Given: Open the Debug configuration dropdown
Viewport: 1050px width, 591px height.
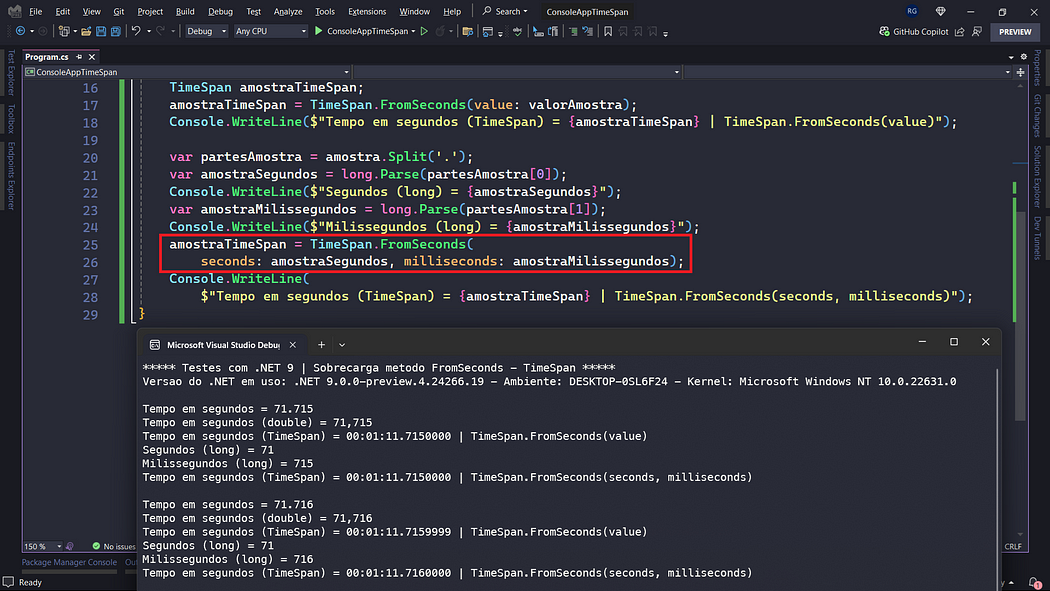Looking at the screenshot, I should pyautogui.click(x=206, y=31).
